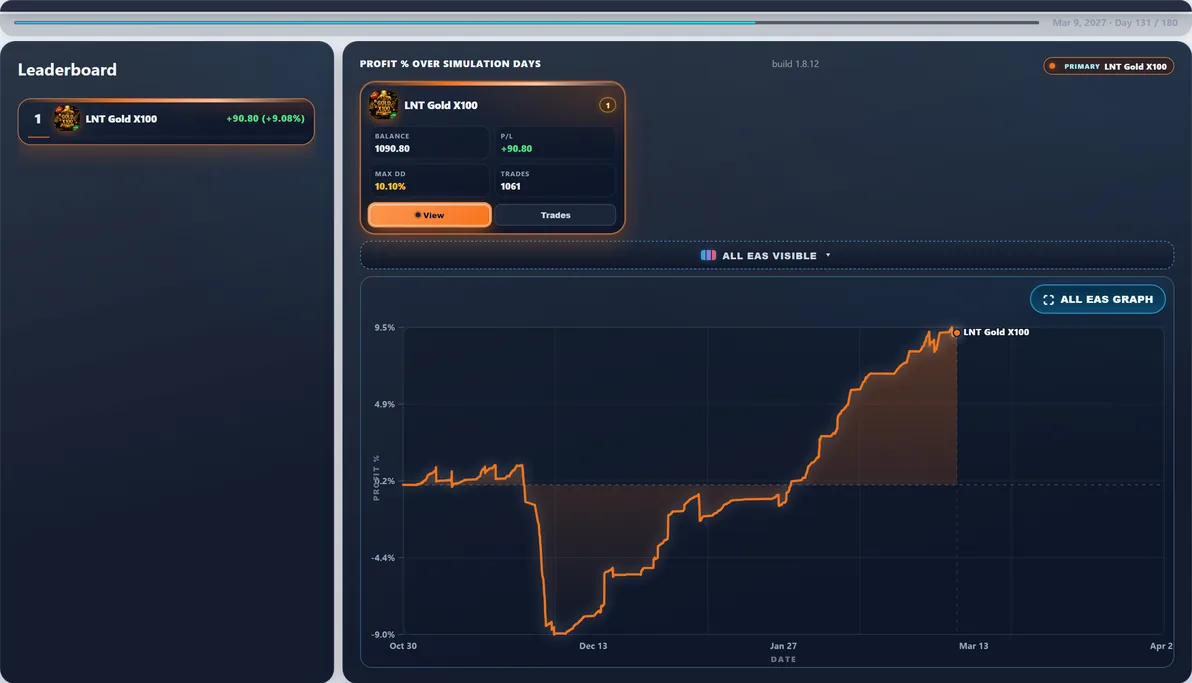Click the build 1.8.12 text
Image resolution: width=1192 pixels, height=683 pixels.
[795, 64]
